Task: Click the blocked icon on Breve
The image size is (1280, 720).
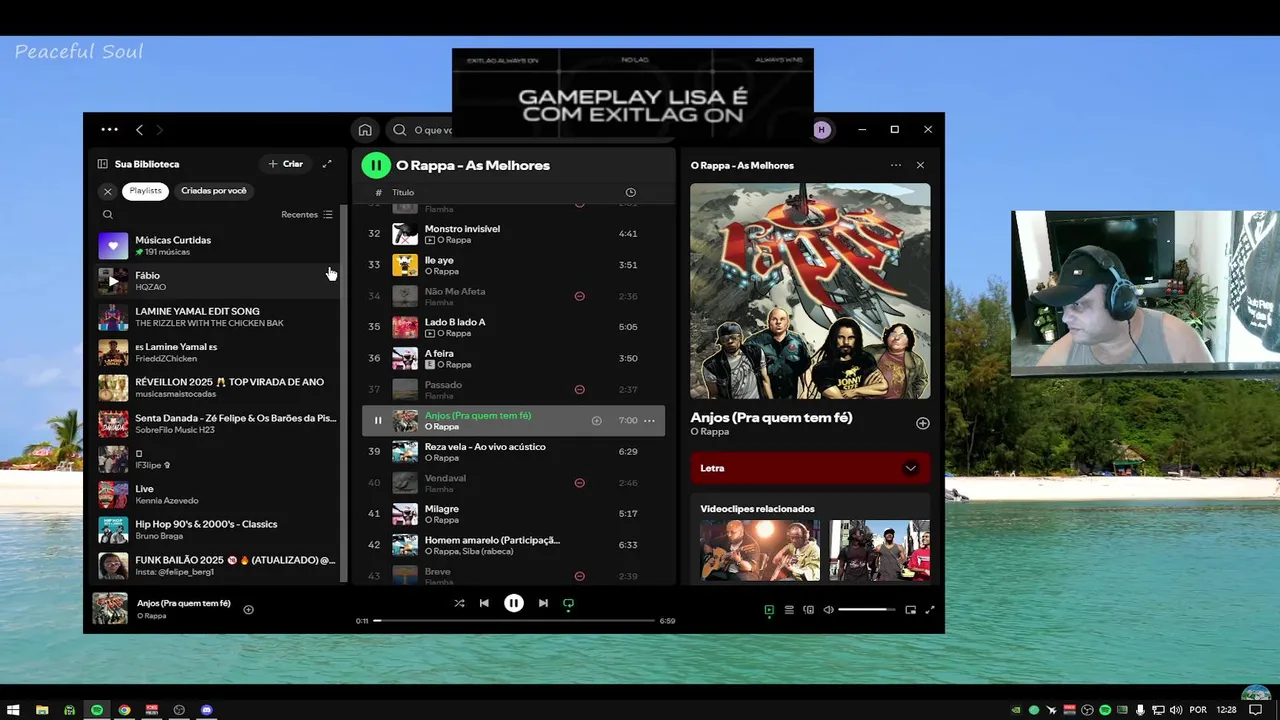Action: coord(579,576)
